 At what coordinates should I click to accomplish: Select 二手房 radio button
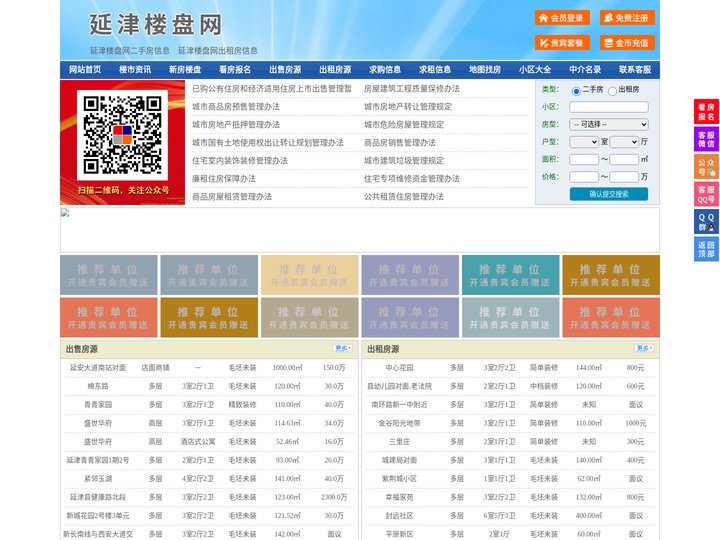pos(576,91)
